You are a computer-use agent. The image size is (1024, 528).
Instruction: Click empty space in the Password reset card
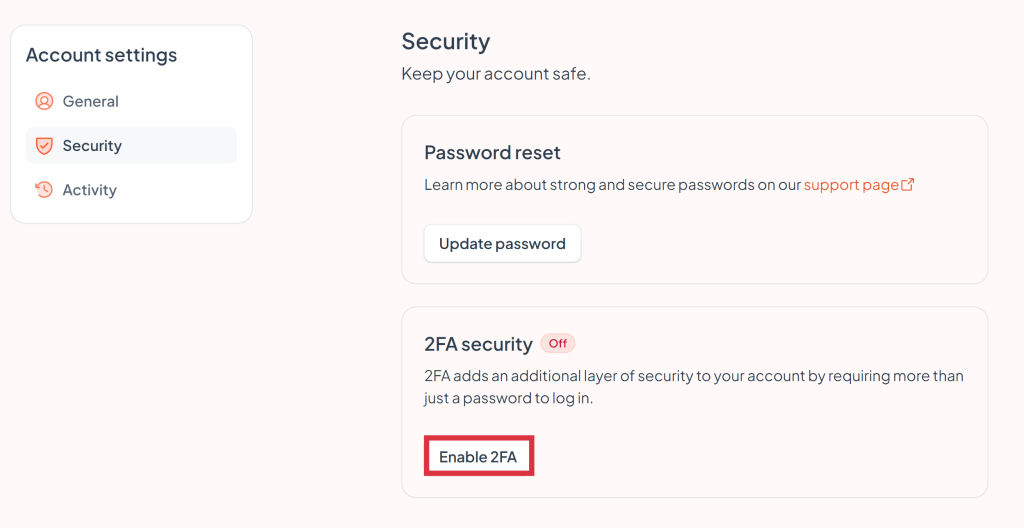pyautogui.click(x=780, y=245)
